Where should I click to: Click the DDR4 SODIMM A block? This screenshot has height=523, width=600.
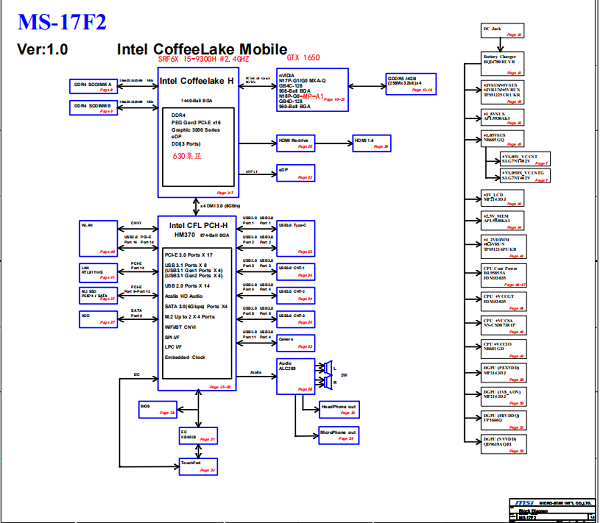94,84
